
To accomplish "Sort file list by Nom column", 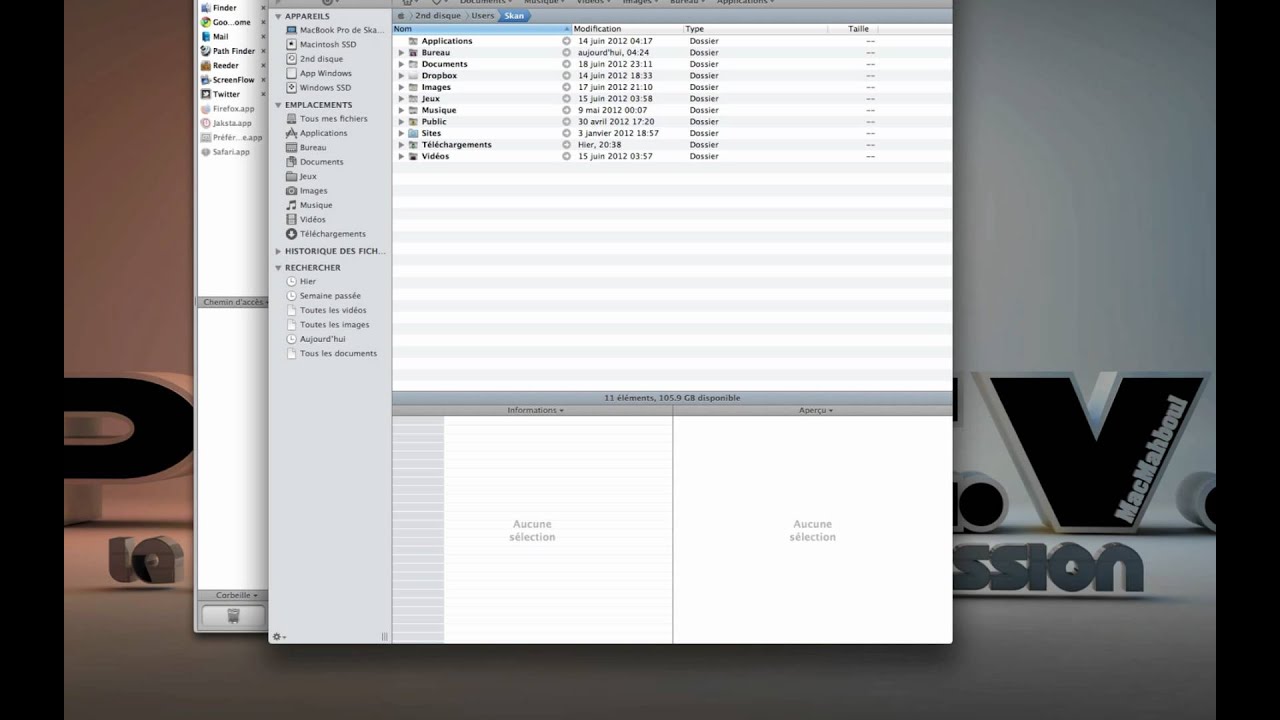I will pyautogui.click(x=481, y=29).
